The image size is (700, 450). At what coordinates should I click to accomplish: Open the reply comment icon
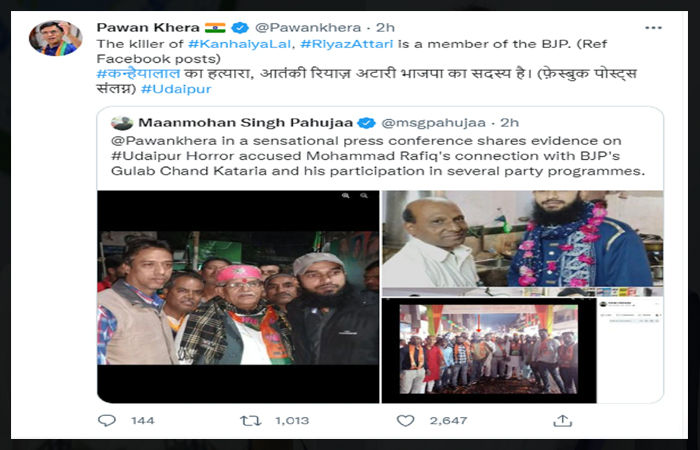pyautogui.click(x=107, y=421)
